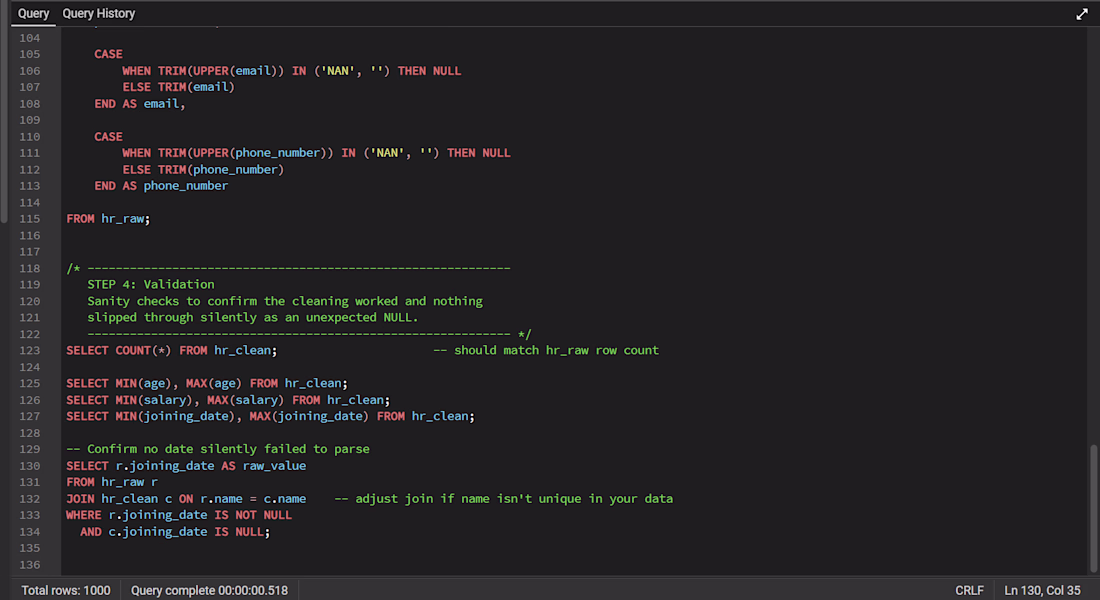Click the 'Ln 130, Col 35' cursor position
The height and width of the screenshot is (600, 1100).
1042,590
